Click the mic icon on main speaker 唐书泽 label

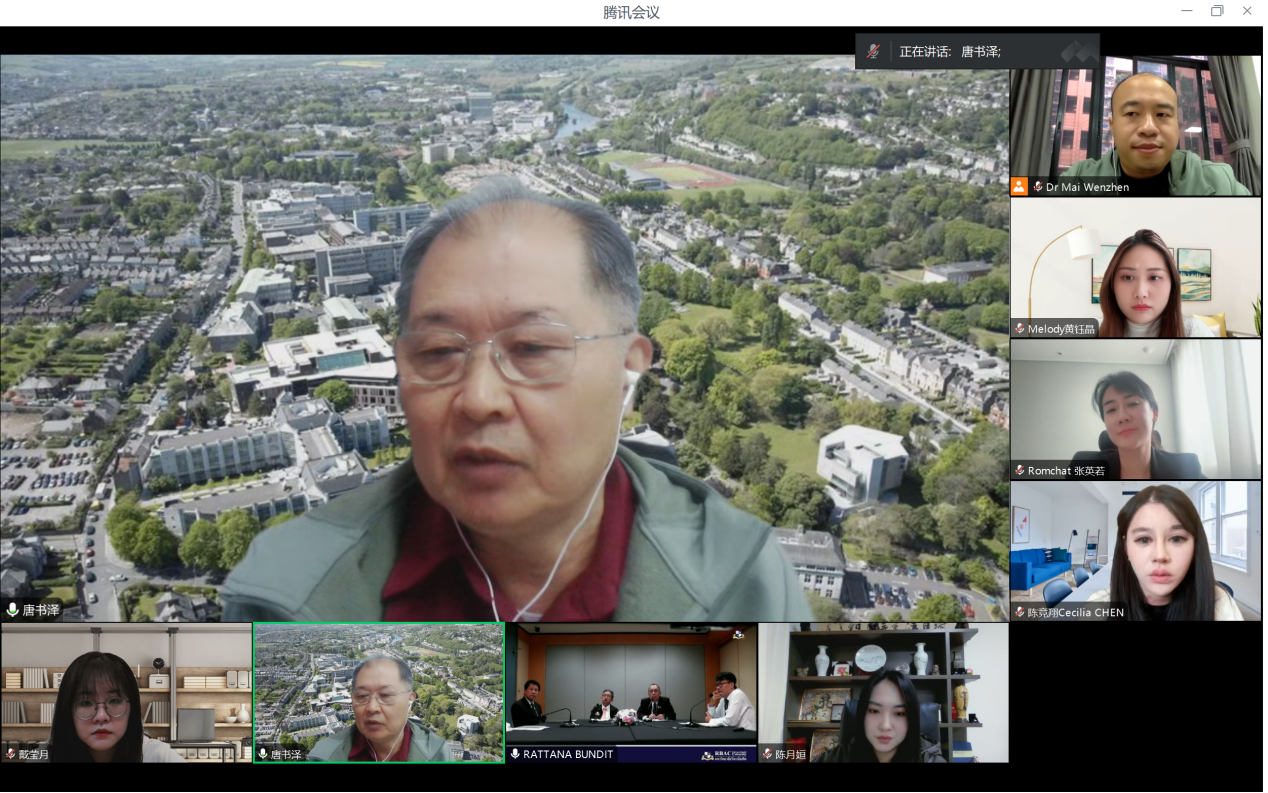click(x=13, y=610)
